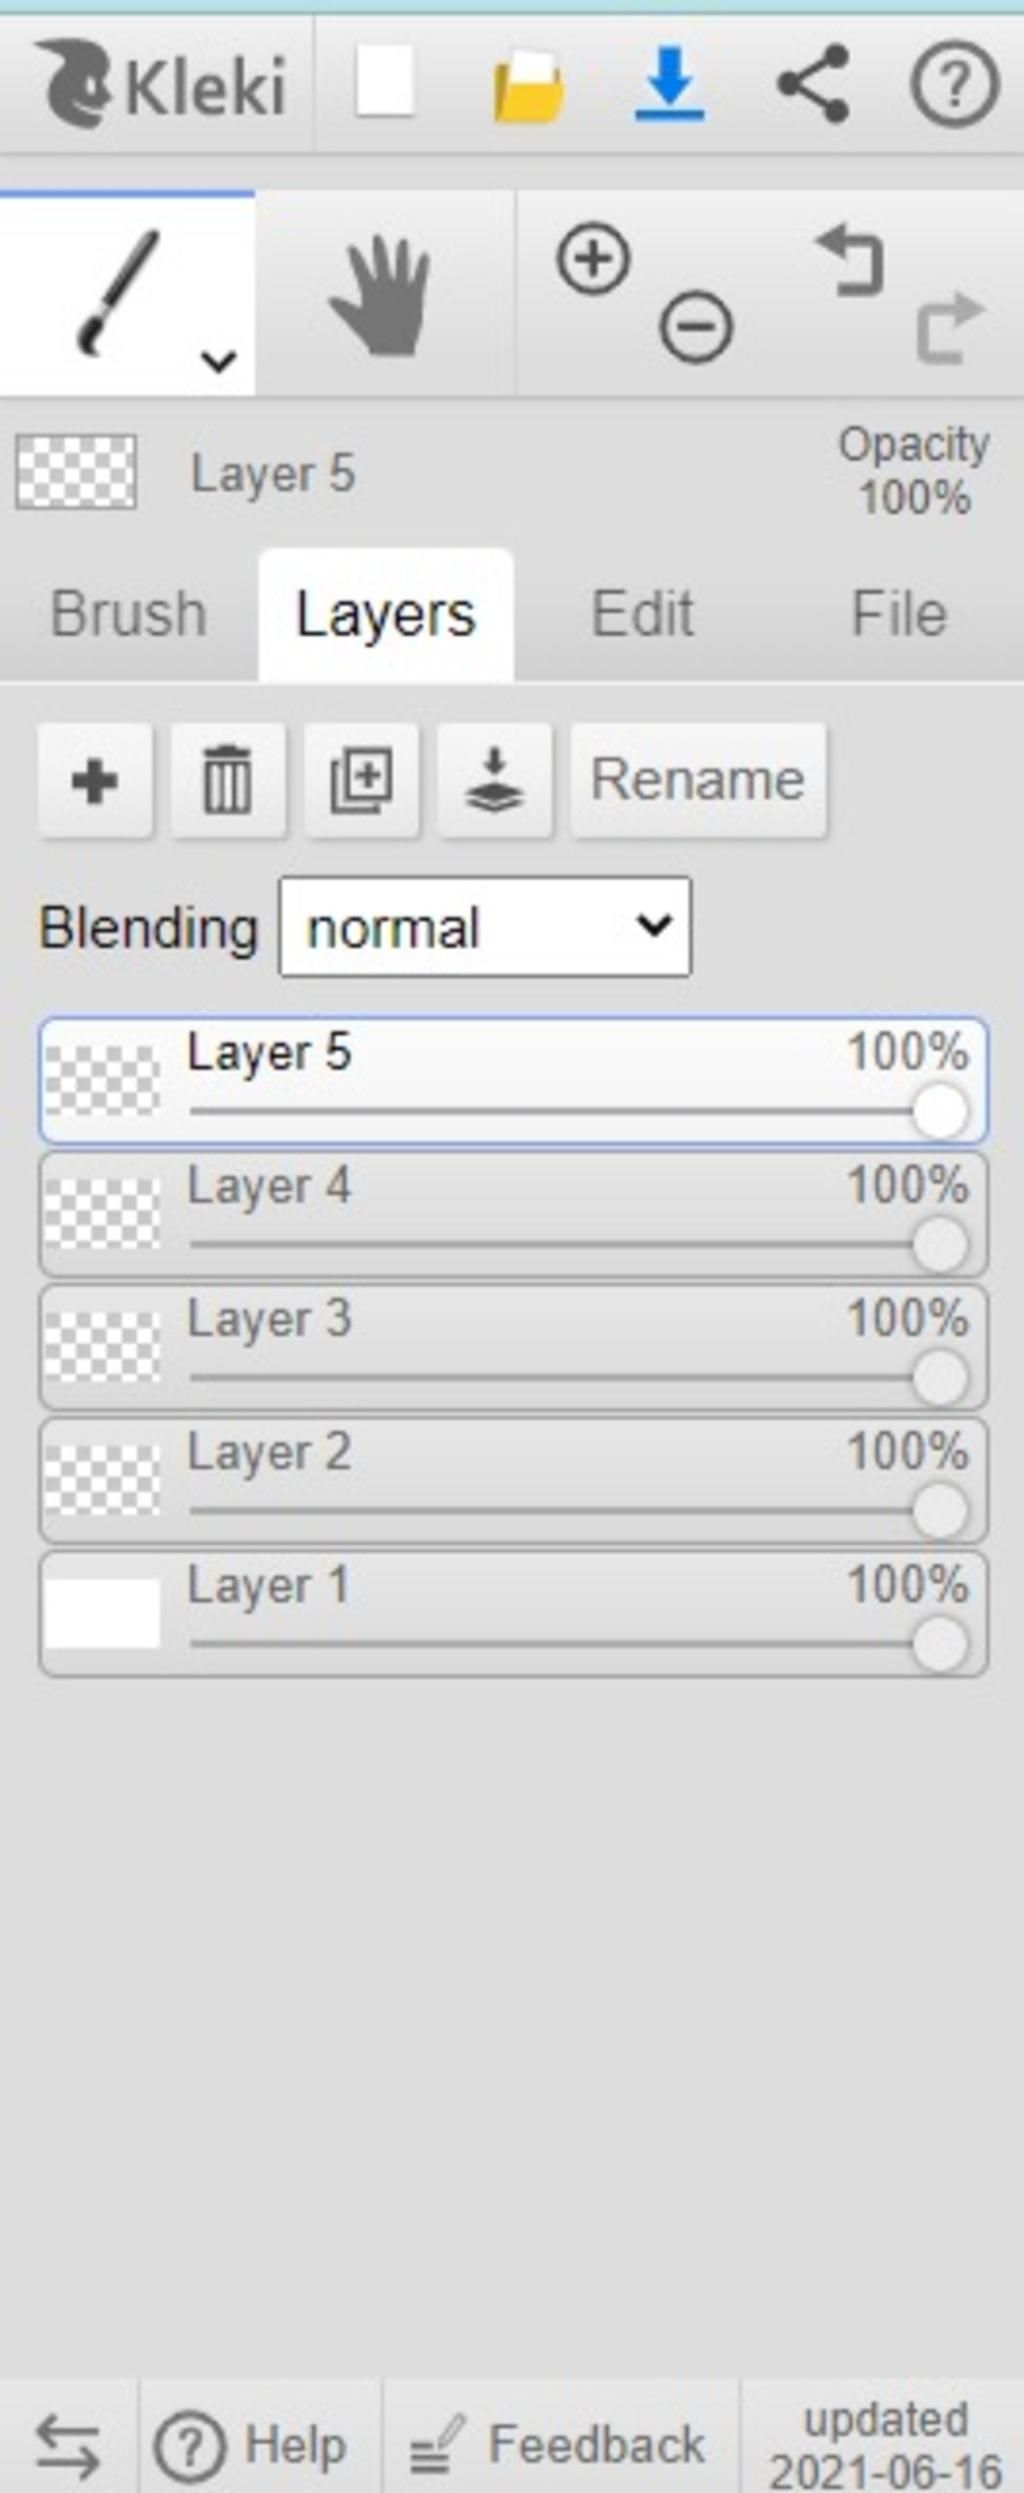Select the hand pan tool
This screenshot has width=1024, height=2493.
point(382,295)
